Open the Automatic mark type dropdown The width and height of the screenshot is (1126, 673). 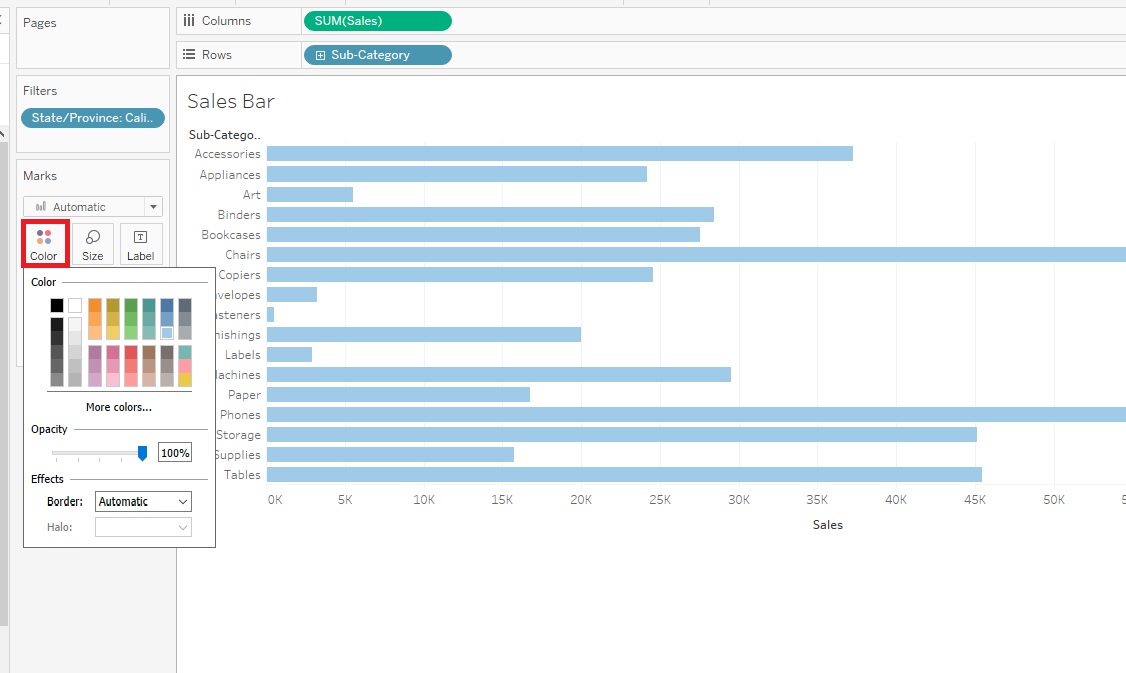pos(93,207)
